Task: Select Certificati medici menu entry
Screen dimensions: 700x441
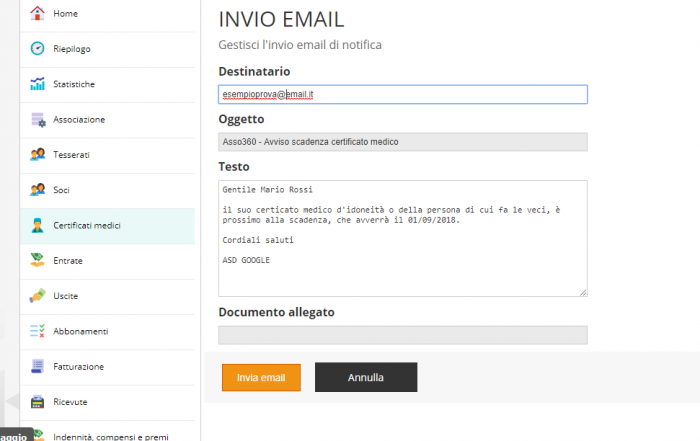Action: (x=107, y=225)
